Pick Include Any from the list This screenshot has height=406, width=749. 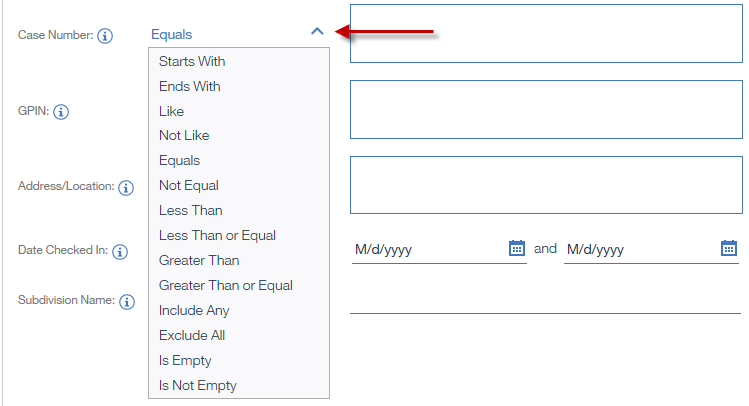point(194,310)
